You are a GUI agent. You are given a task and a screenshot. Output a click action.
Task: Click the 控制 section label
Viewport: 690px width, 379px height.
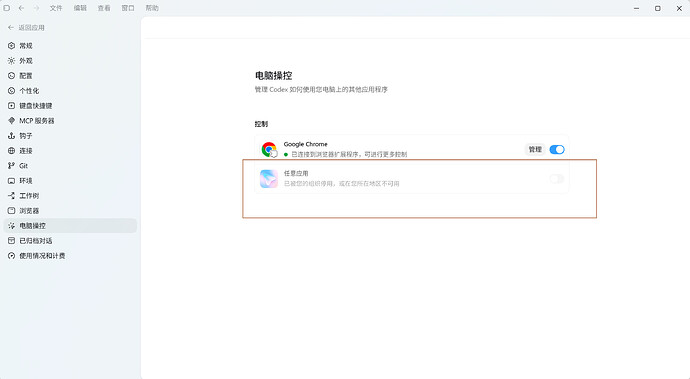pos(261,124)
